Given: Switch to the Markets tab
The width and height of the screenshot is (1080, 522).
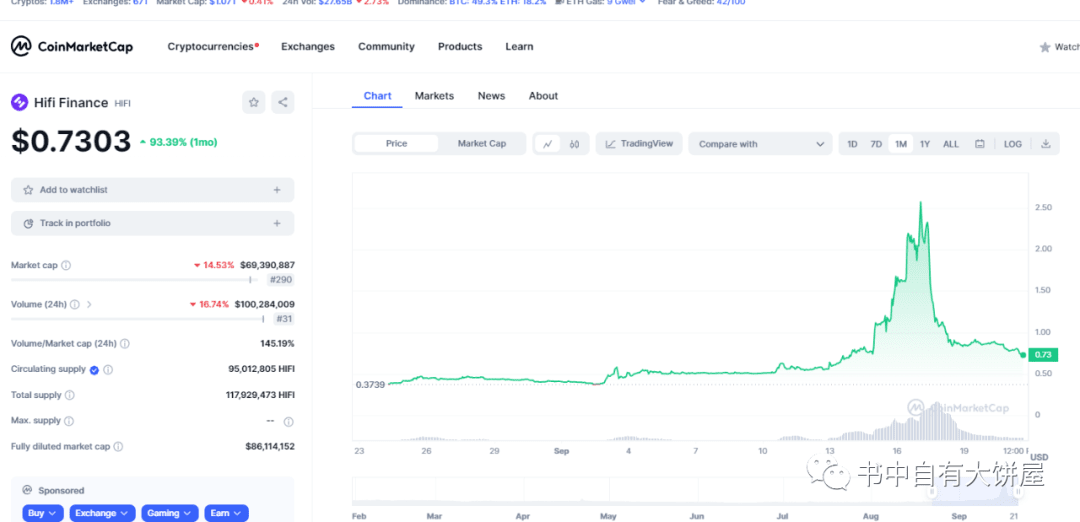Looking at the screenshot, I should pos(434,96).
